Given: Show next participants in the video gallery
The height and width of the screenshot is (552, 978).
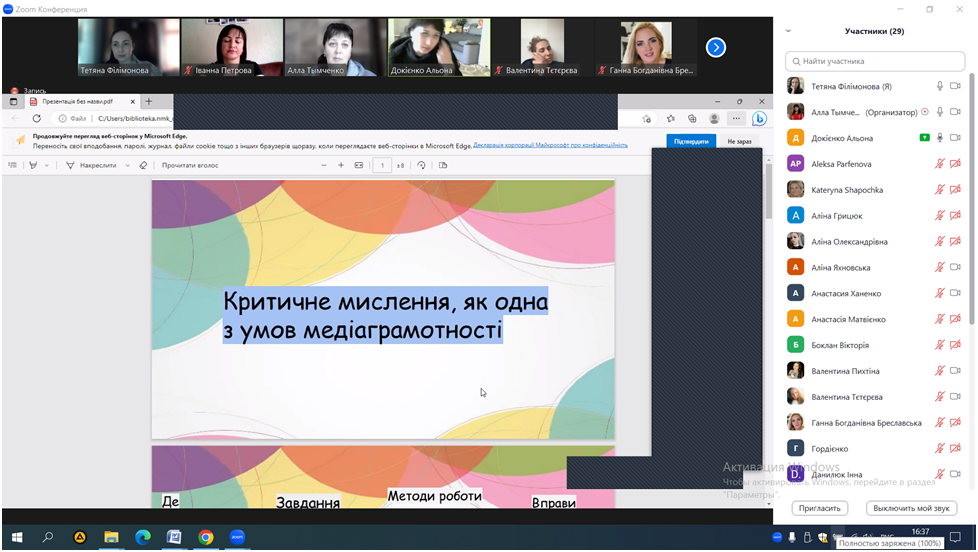Looking at the screenshot, I should [715, 47].
